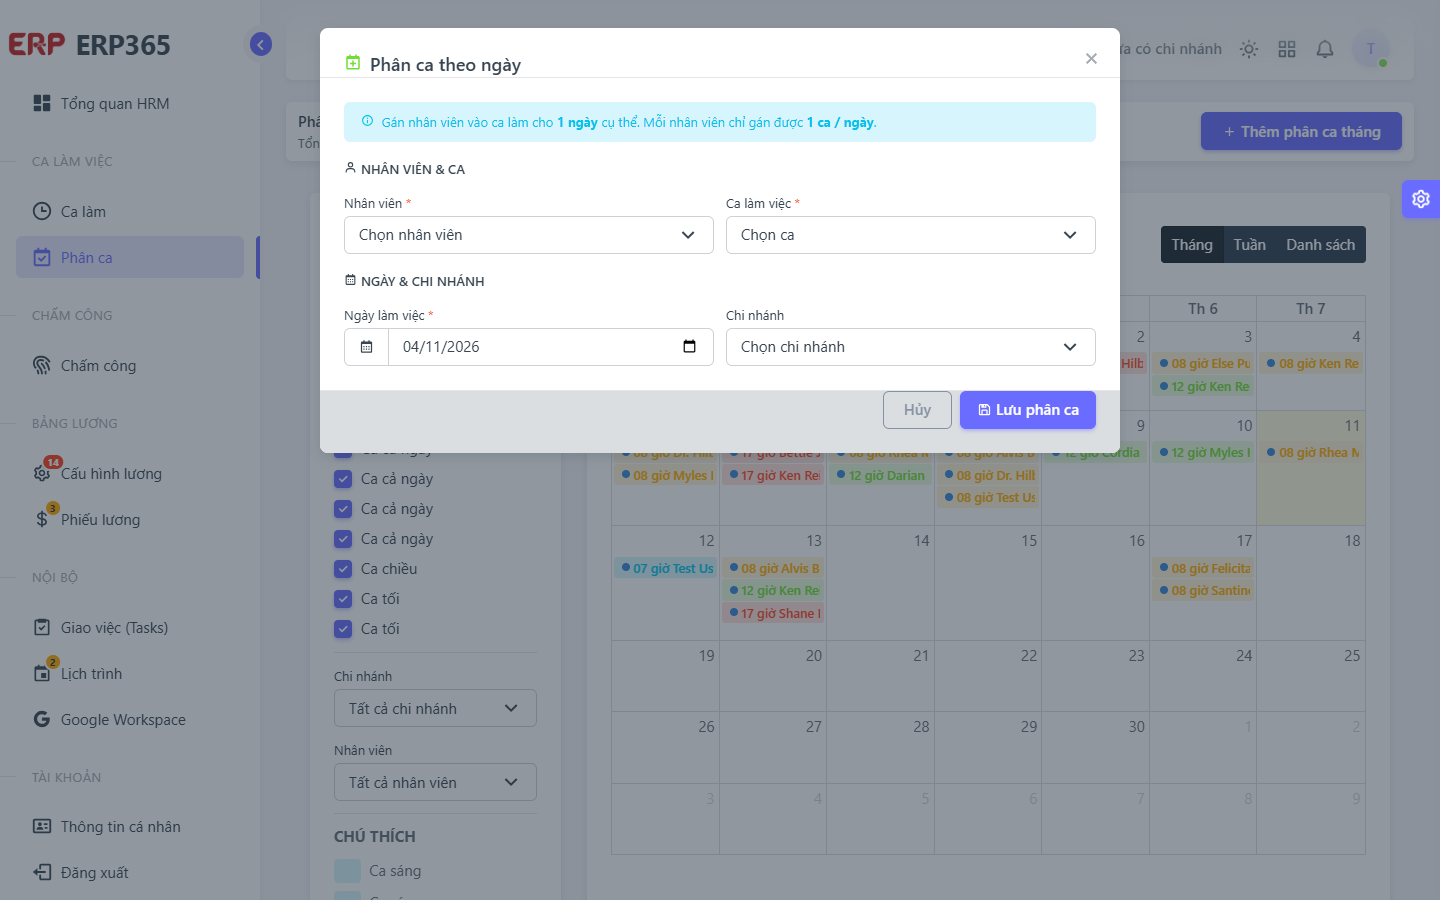Collapse the sidebar with the chevron button
Viewport: 1440px width, 900px height.
[x=261, y=44]
